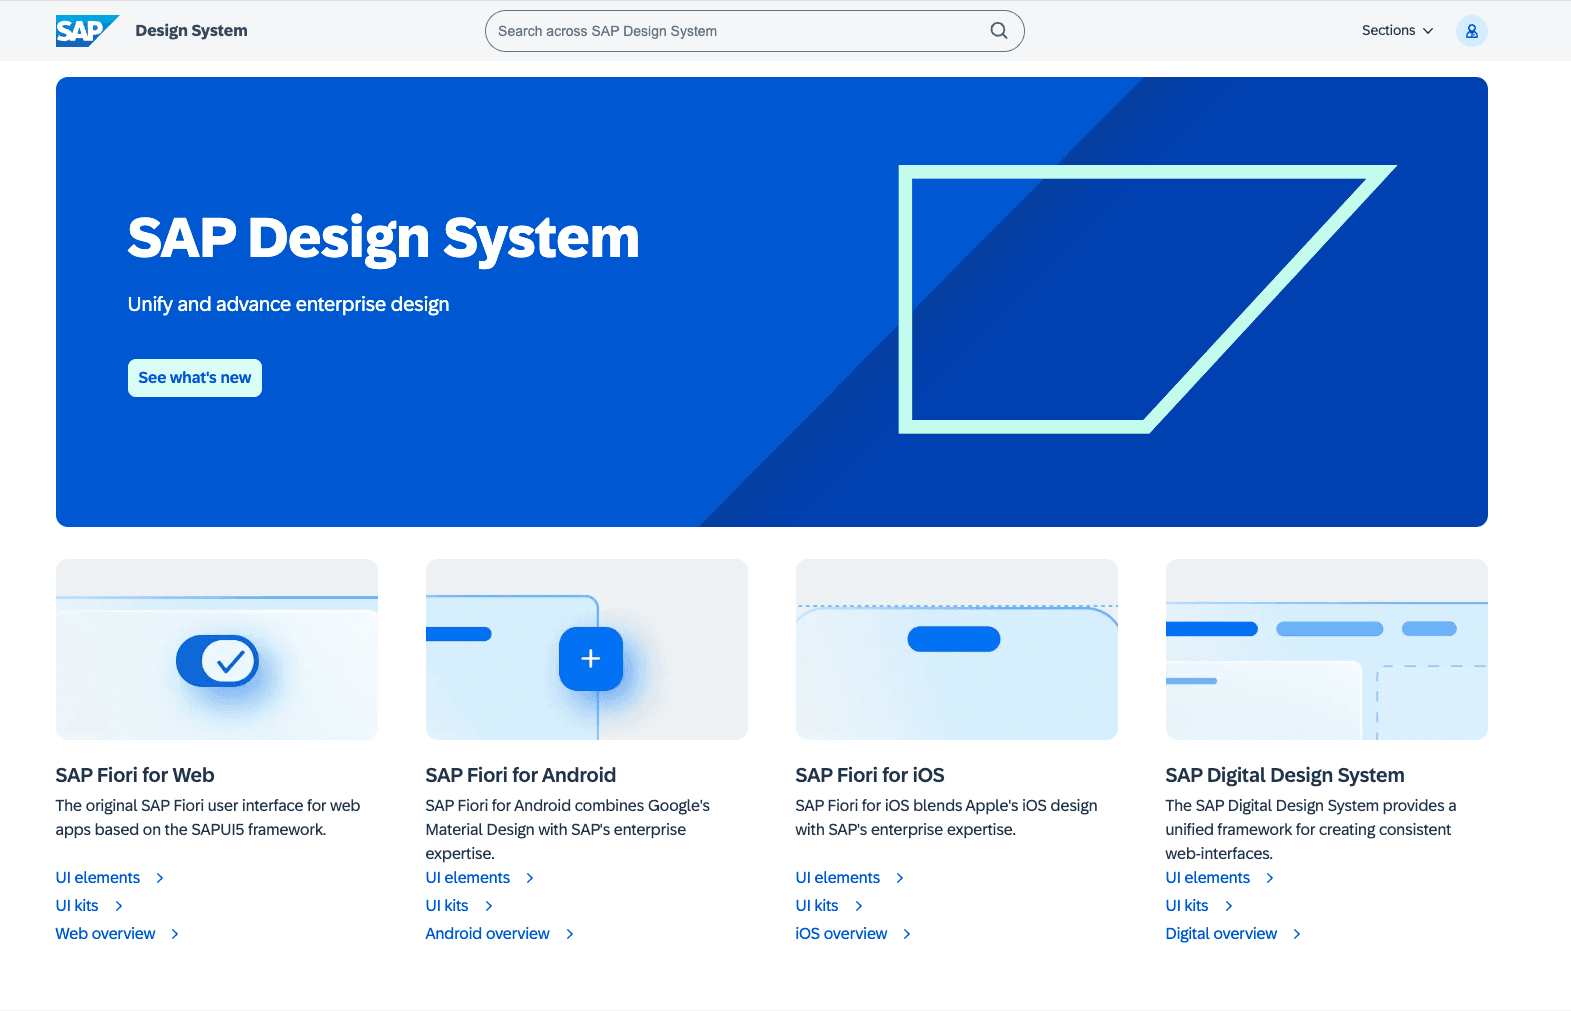Click the SAP Fiori for iOS heading
Image resolution: width=1571 pixels, height=1011 pixels.
coord(870,775)
